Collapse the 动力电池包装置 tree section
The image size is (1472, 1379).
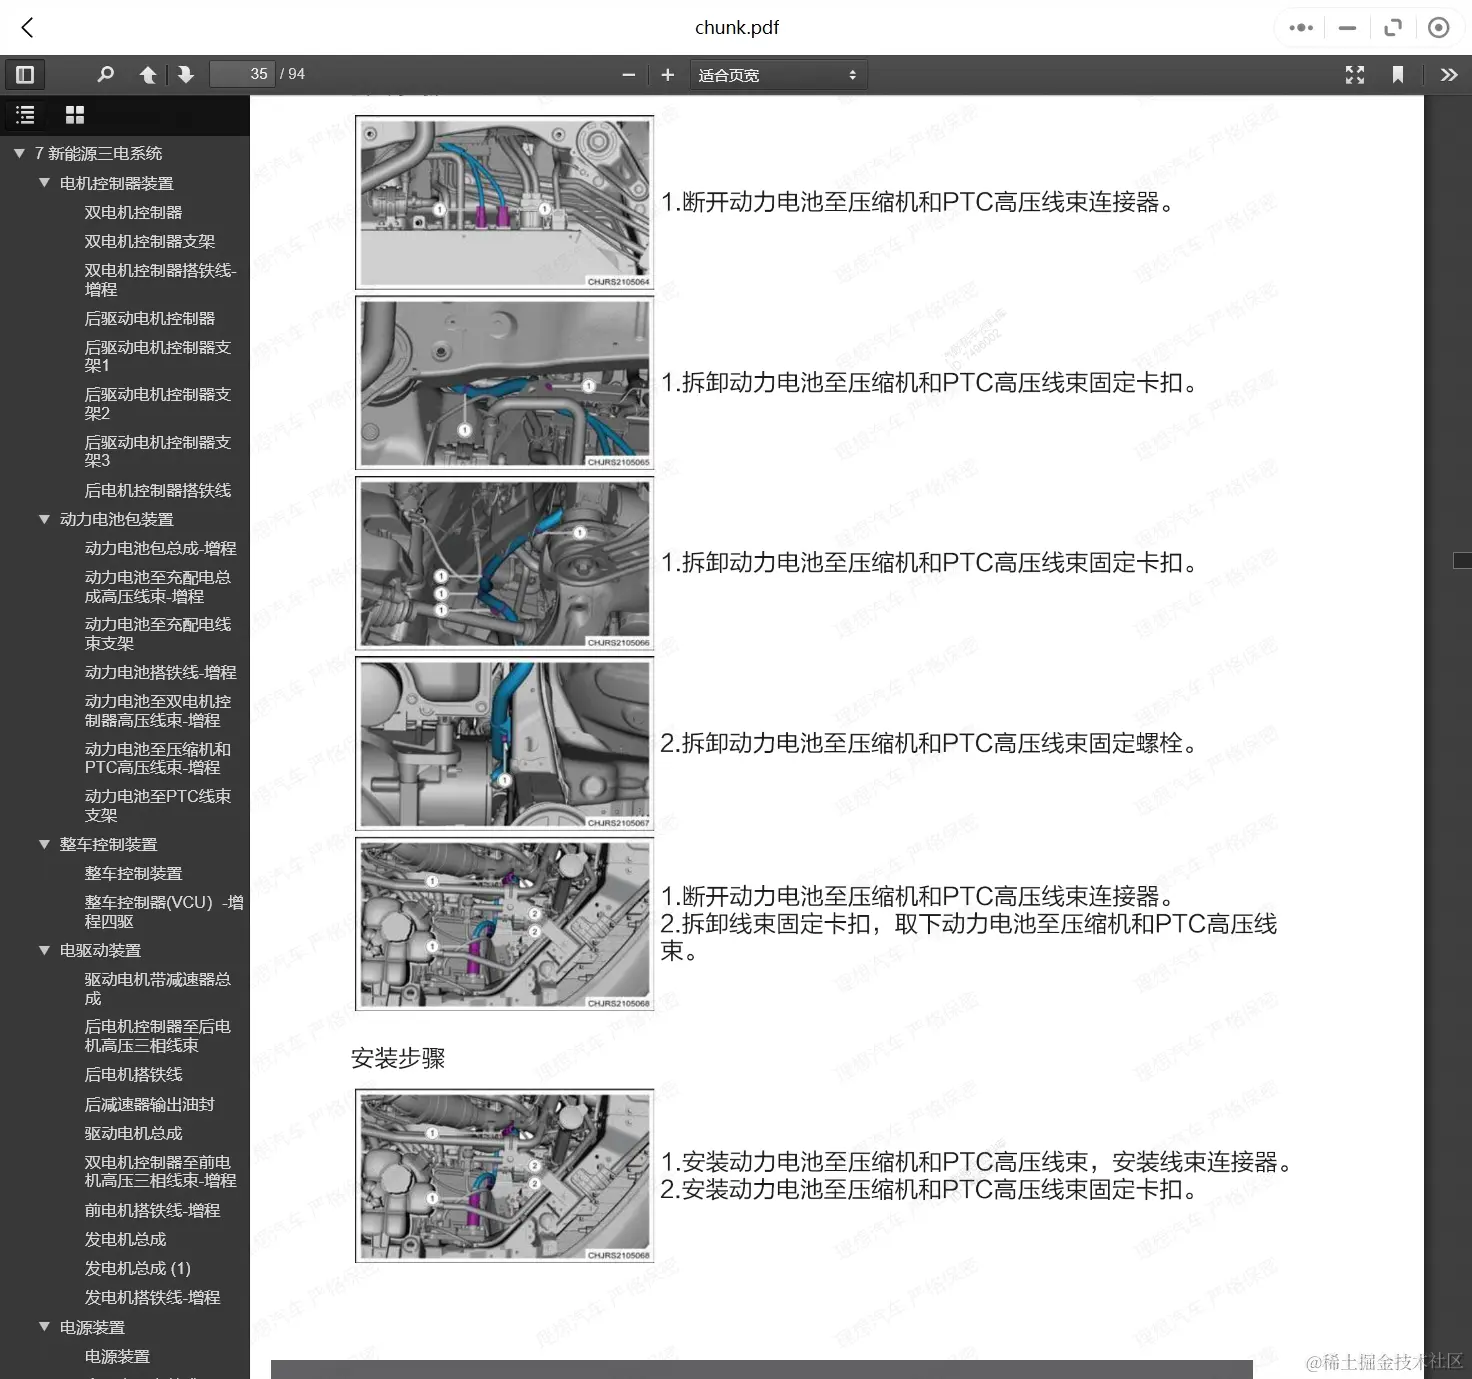click(44, 519)
